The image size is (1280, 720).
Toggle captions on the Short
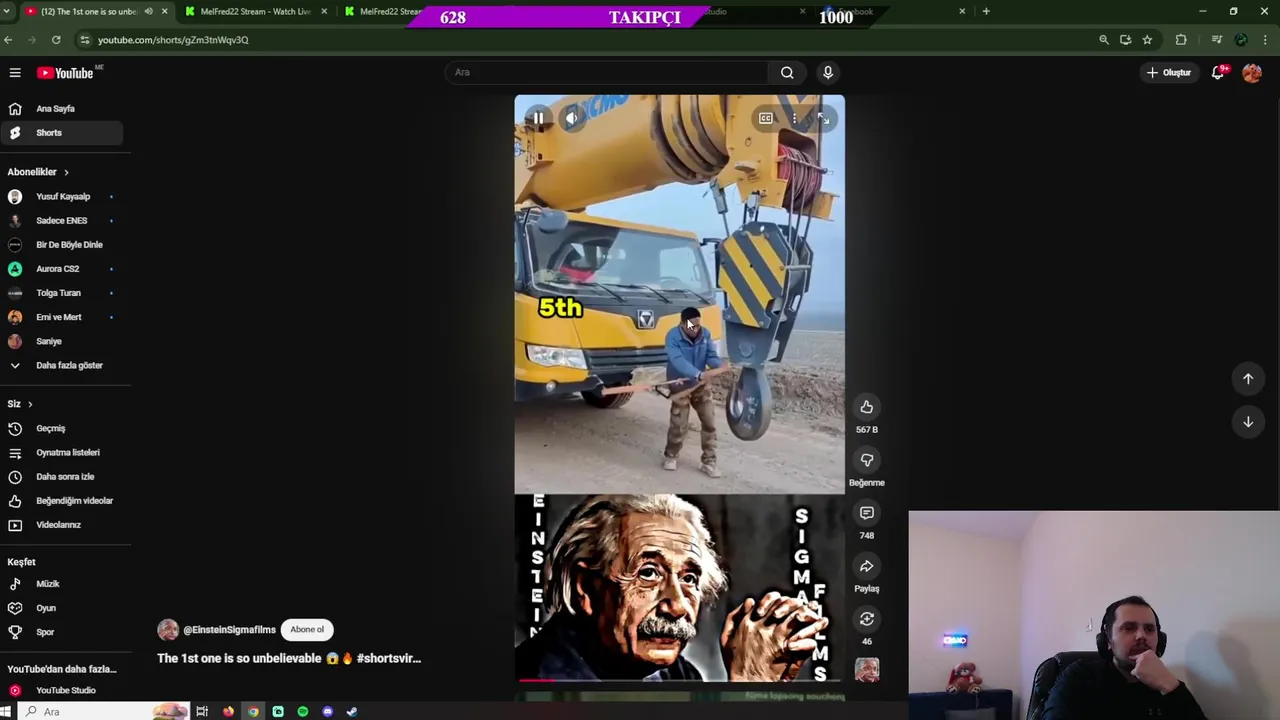click(765, 118)
